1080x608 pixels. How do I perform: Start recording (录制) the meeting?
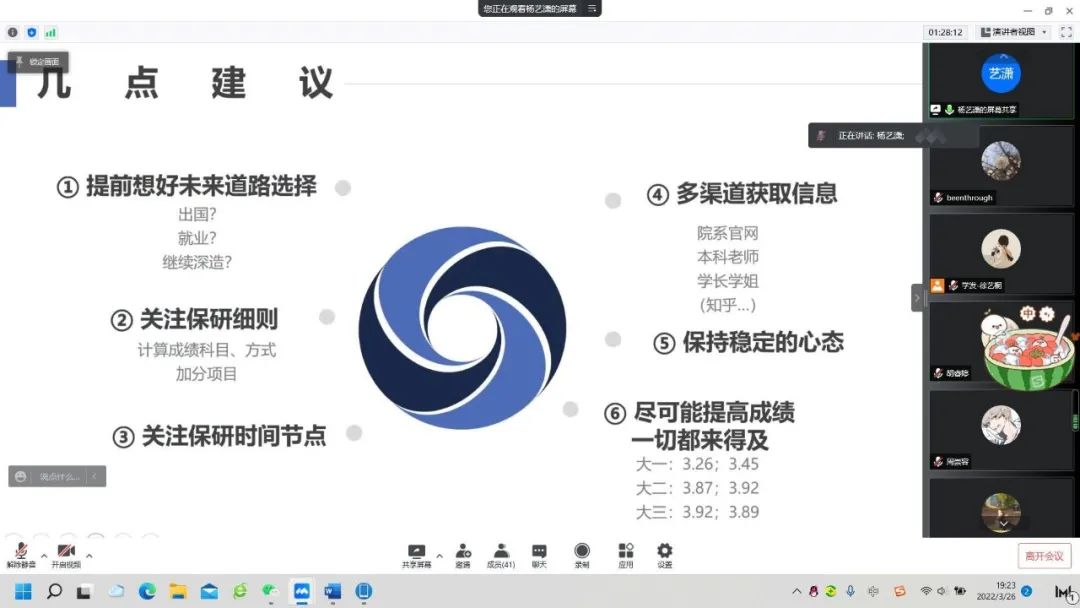(582, 556)
